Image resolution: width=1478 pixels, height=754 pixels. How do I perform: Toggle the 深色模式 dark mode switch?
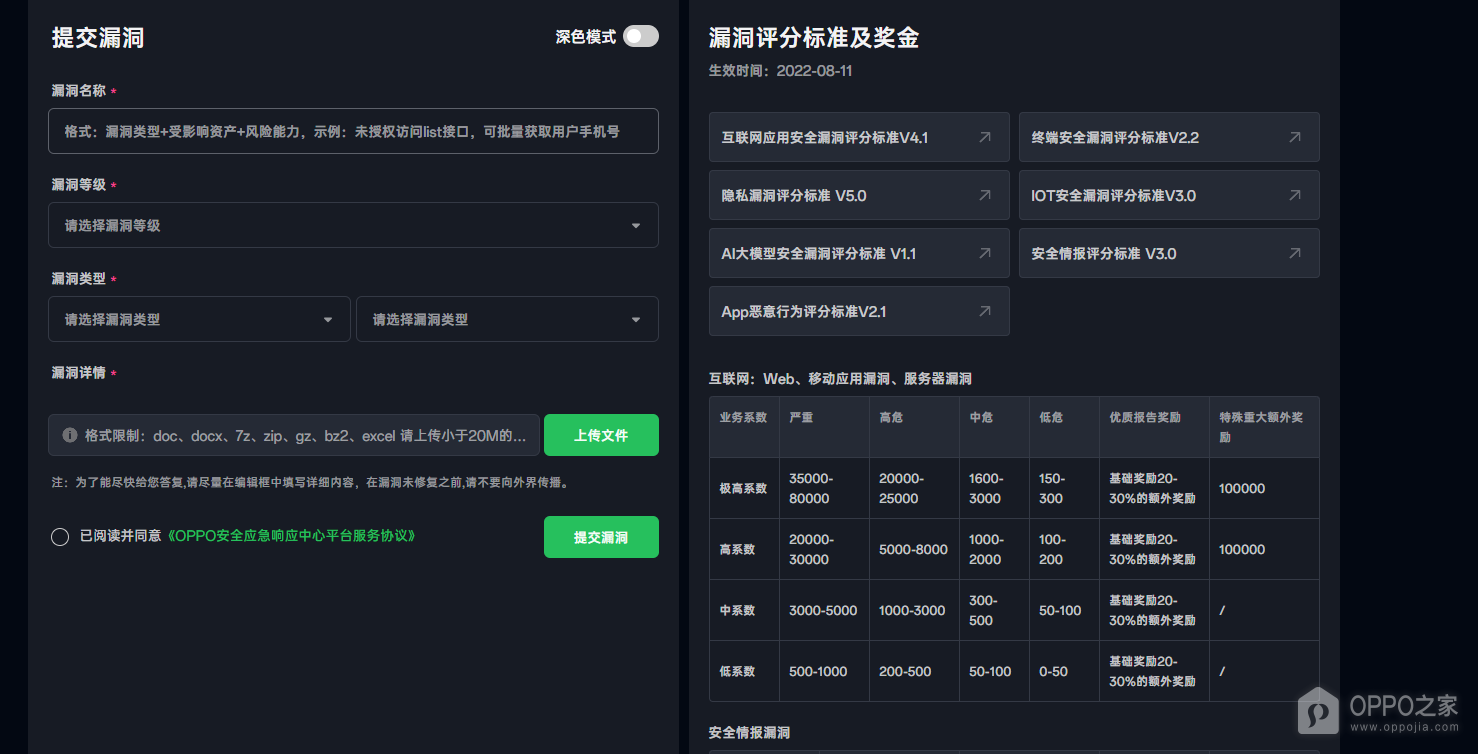point(641,36)
